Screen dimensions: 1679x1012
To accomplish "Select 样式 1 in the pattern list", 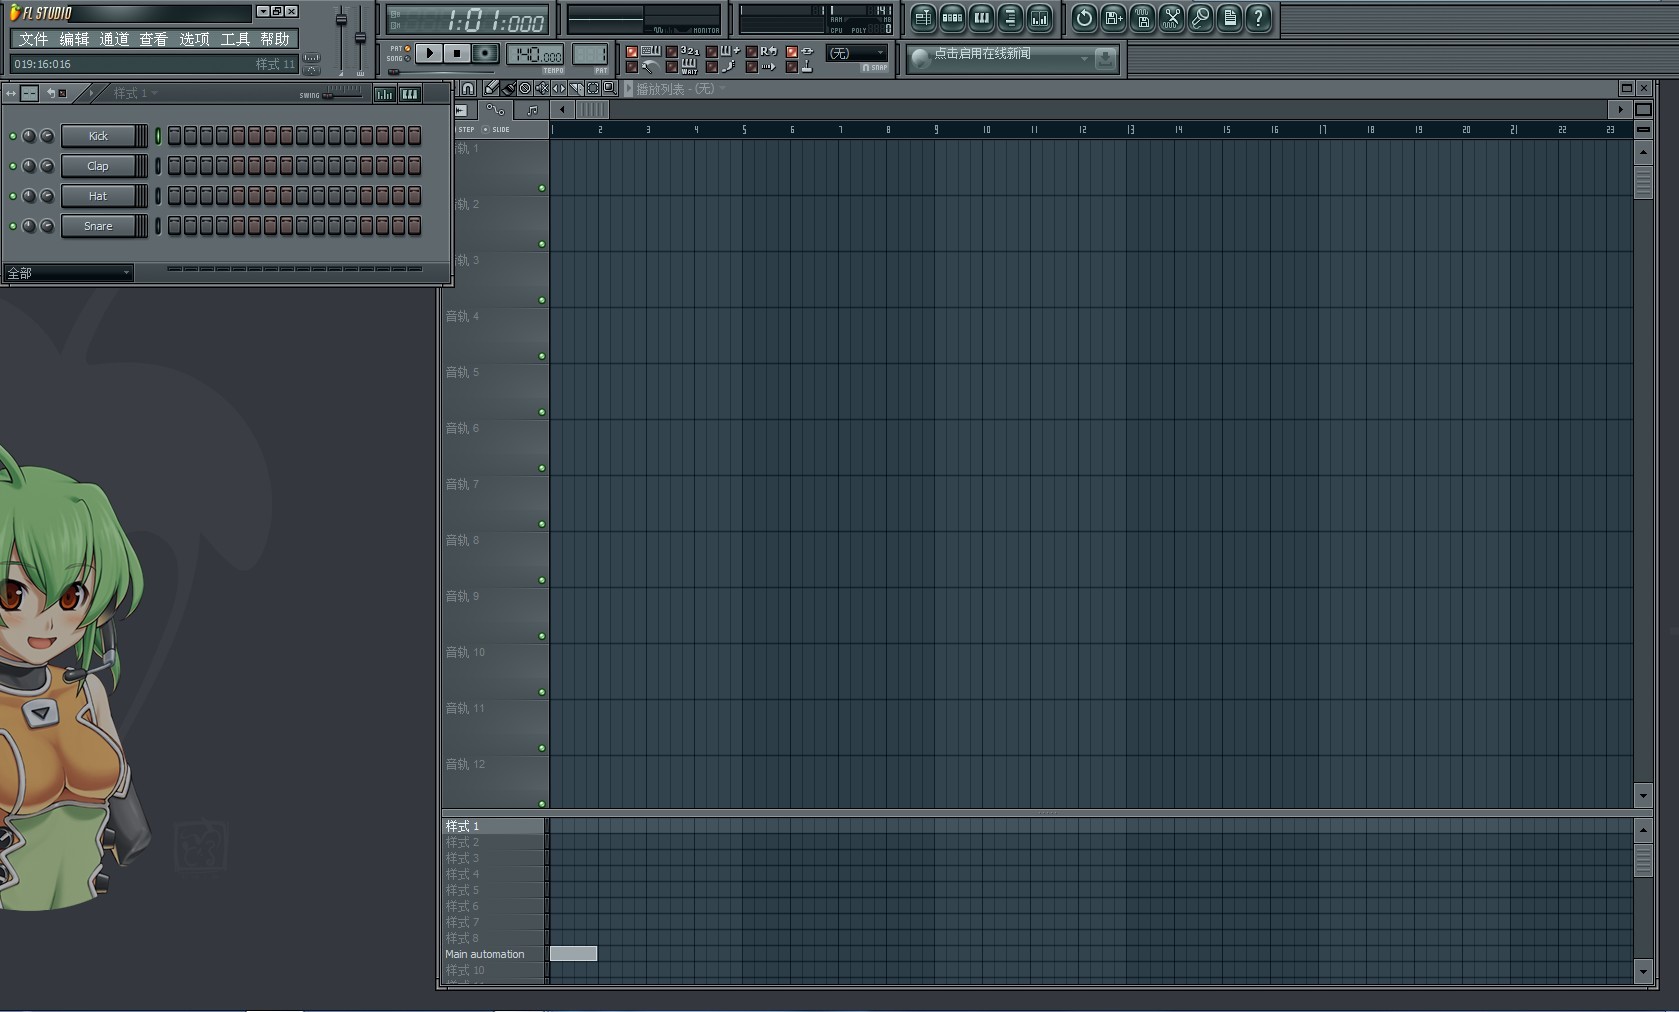I will [493, 826].
